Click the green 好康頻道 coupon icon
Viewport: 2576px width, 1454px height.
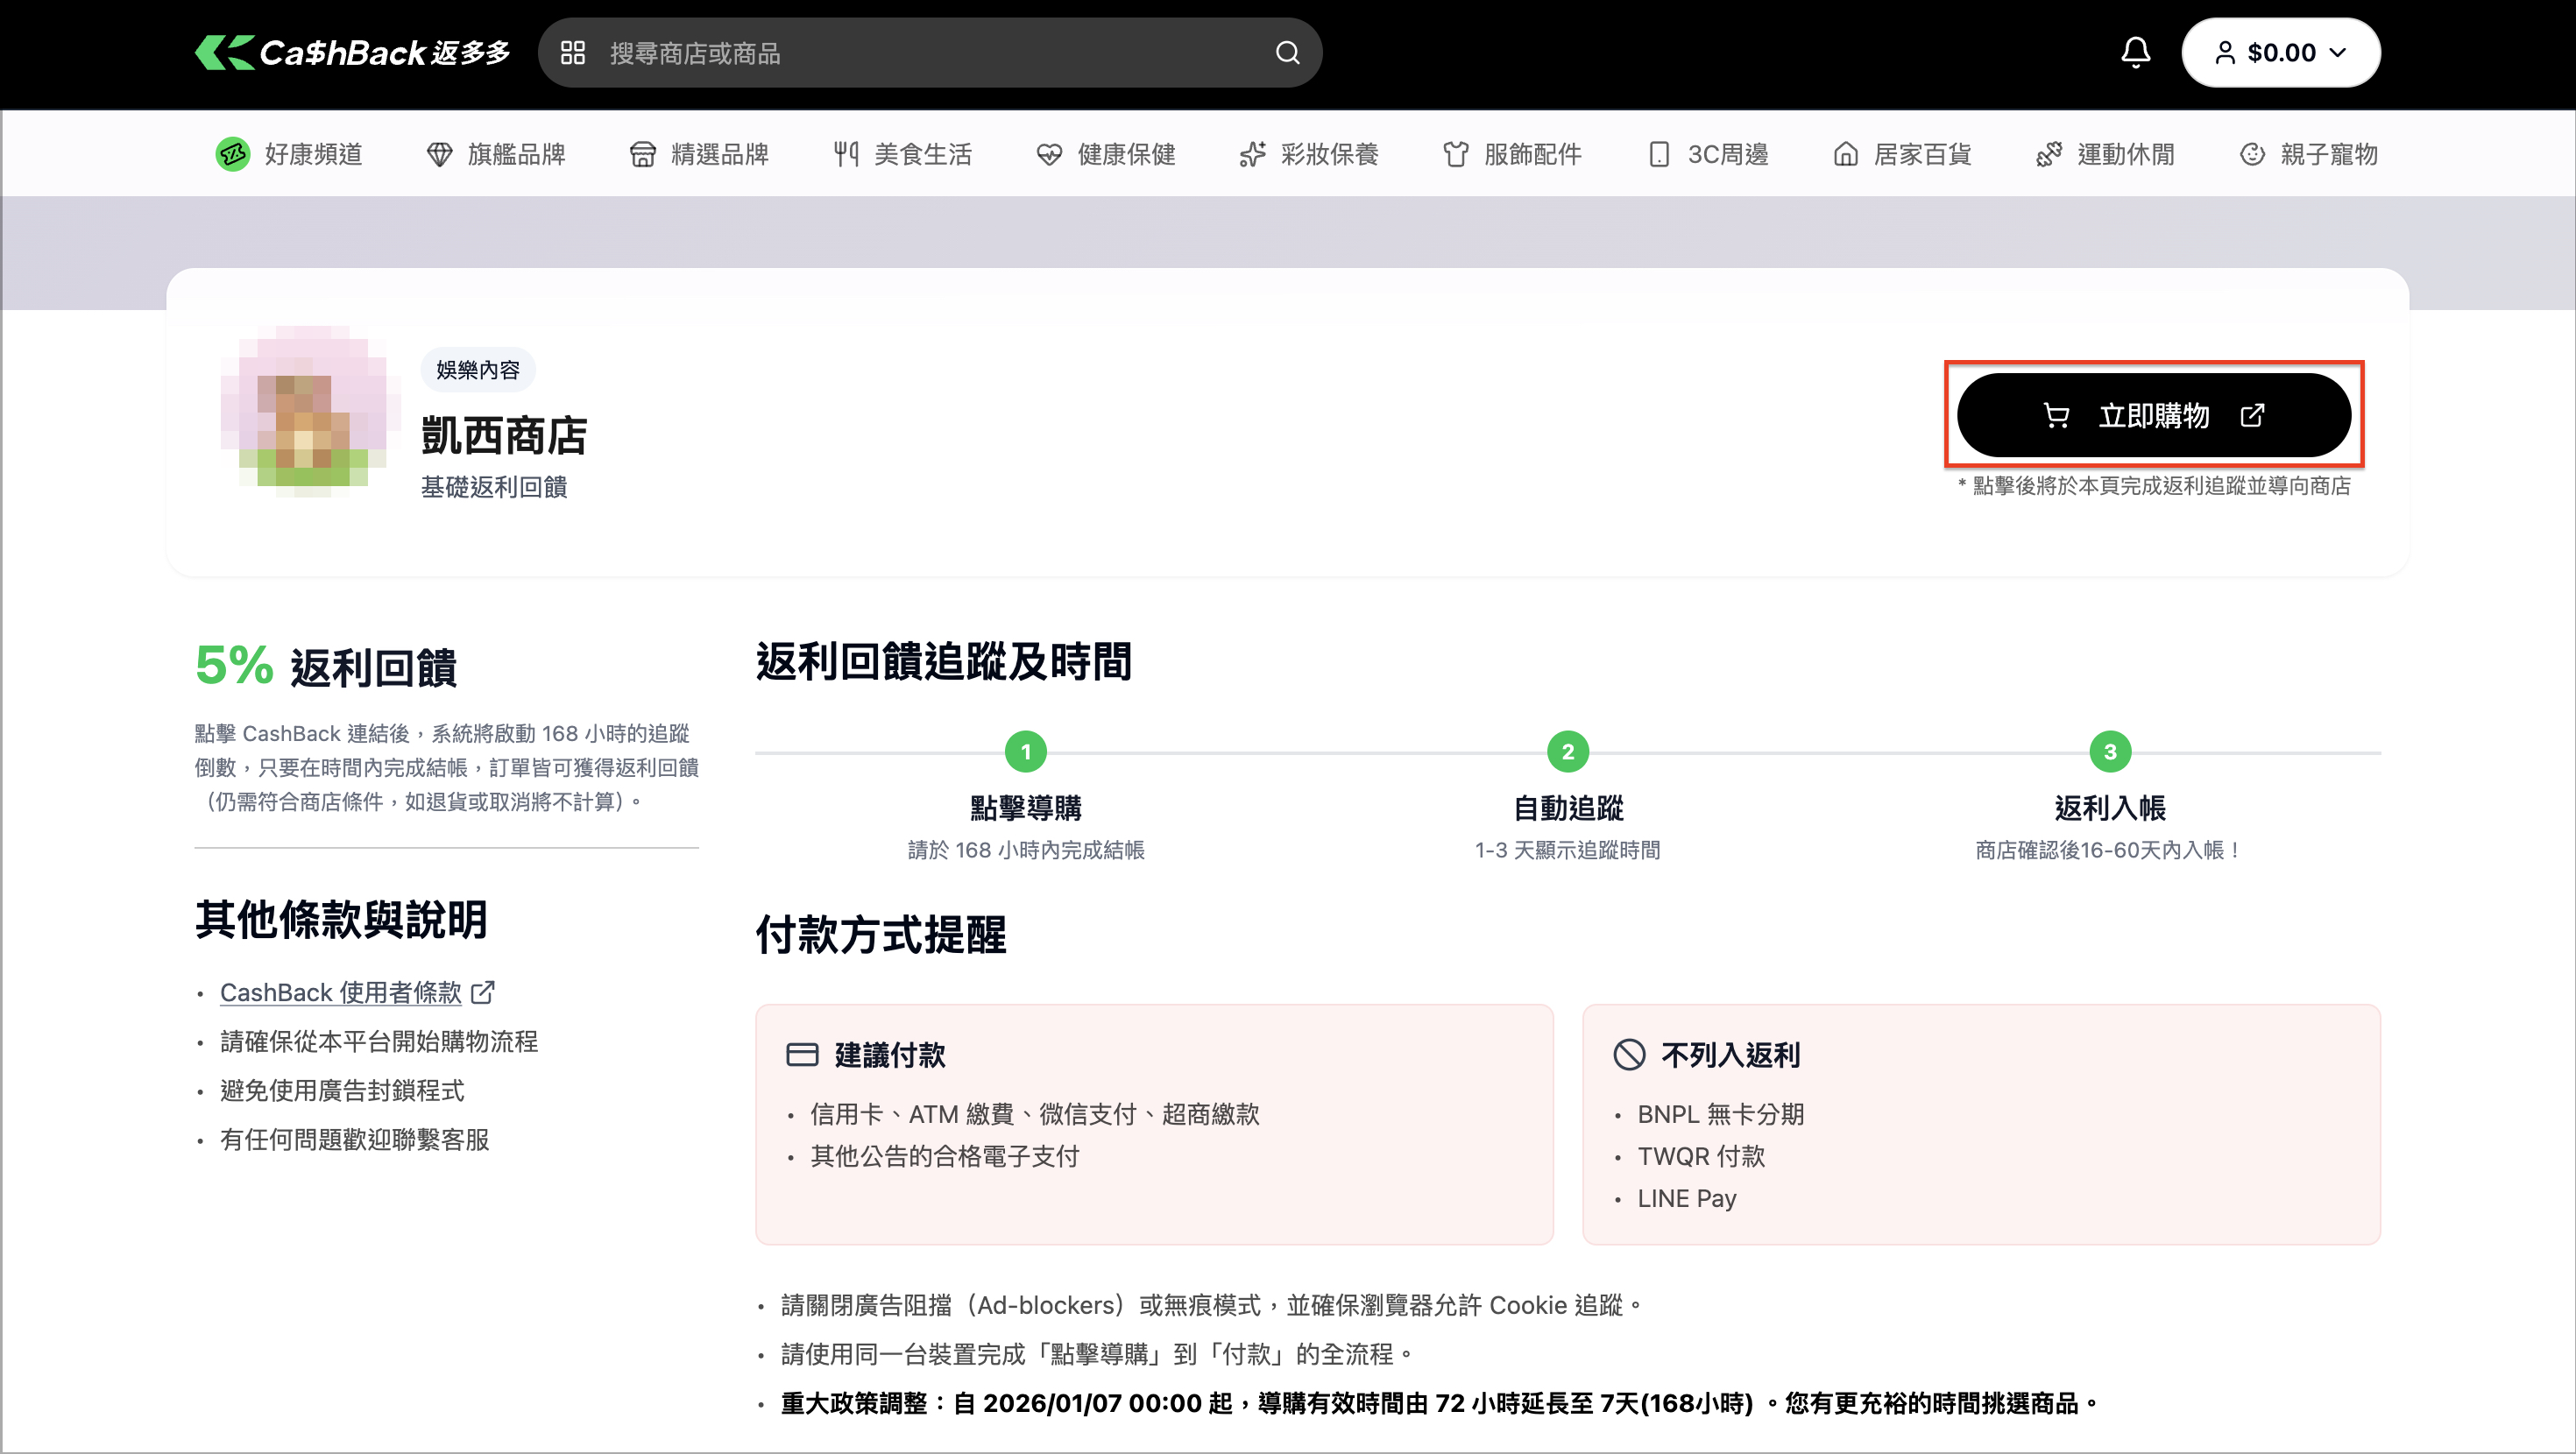(x=233, y=154)
